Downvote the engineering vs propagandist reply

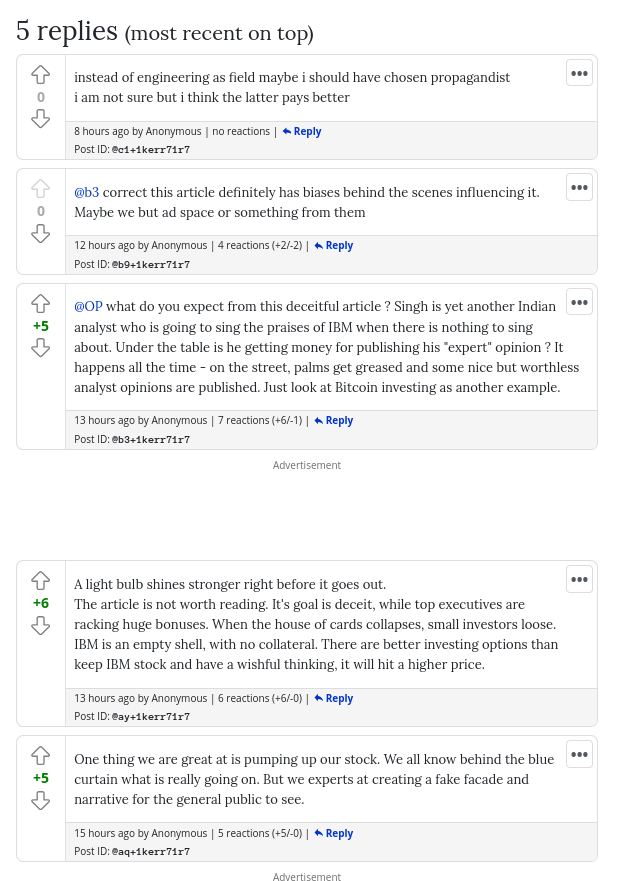coord(40,119)
